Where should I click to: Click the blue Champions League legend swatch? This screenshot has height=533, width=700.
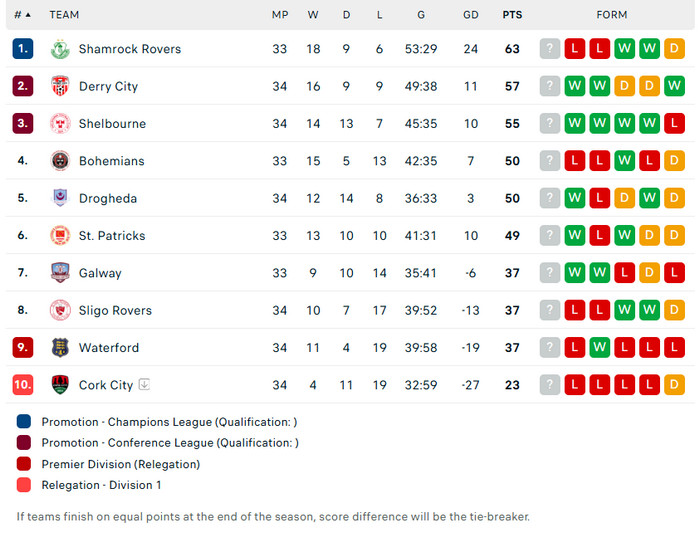(x=24, y=422)
